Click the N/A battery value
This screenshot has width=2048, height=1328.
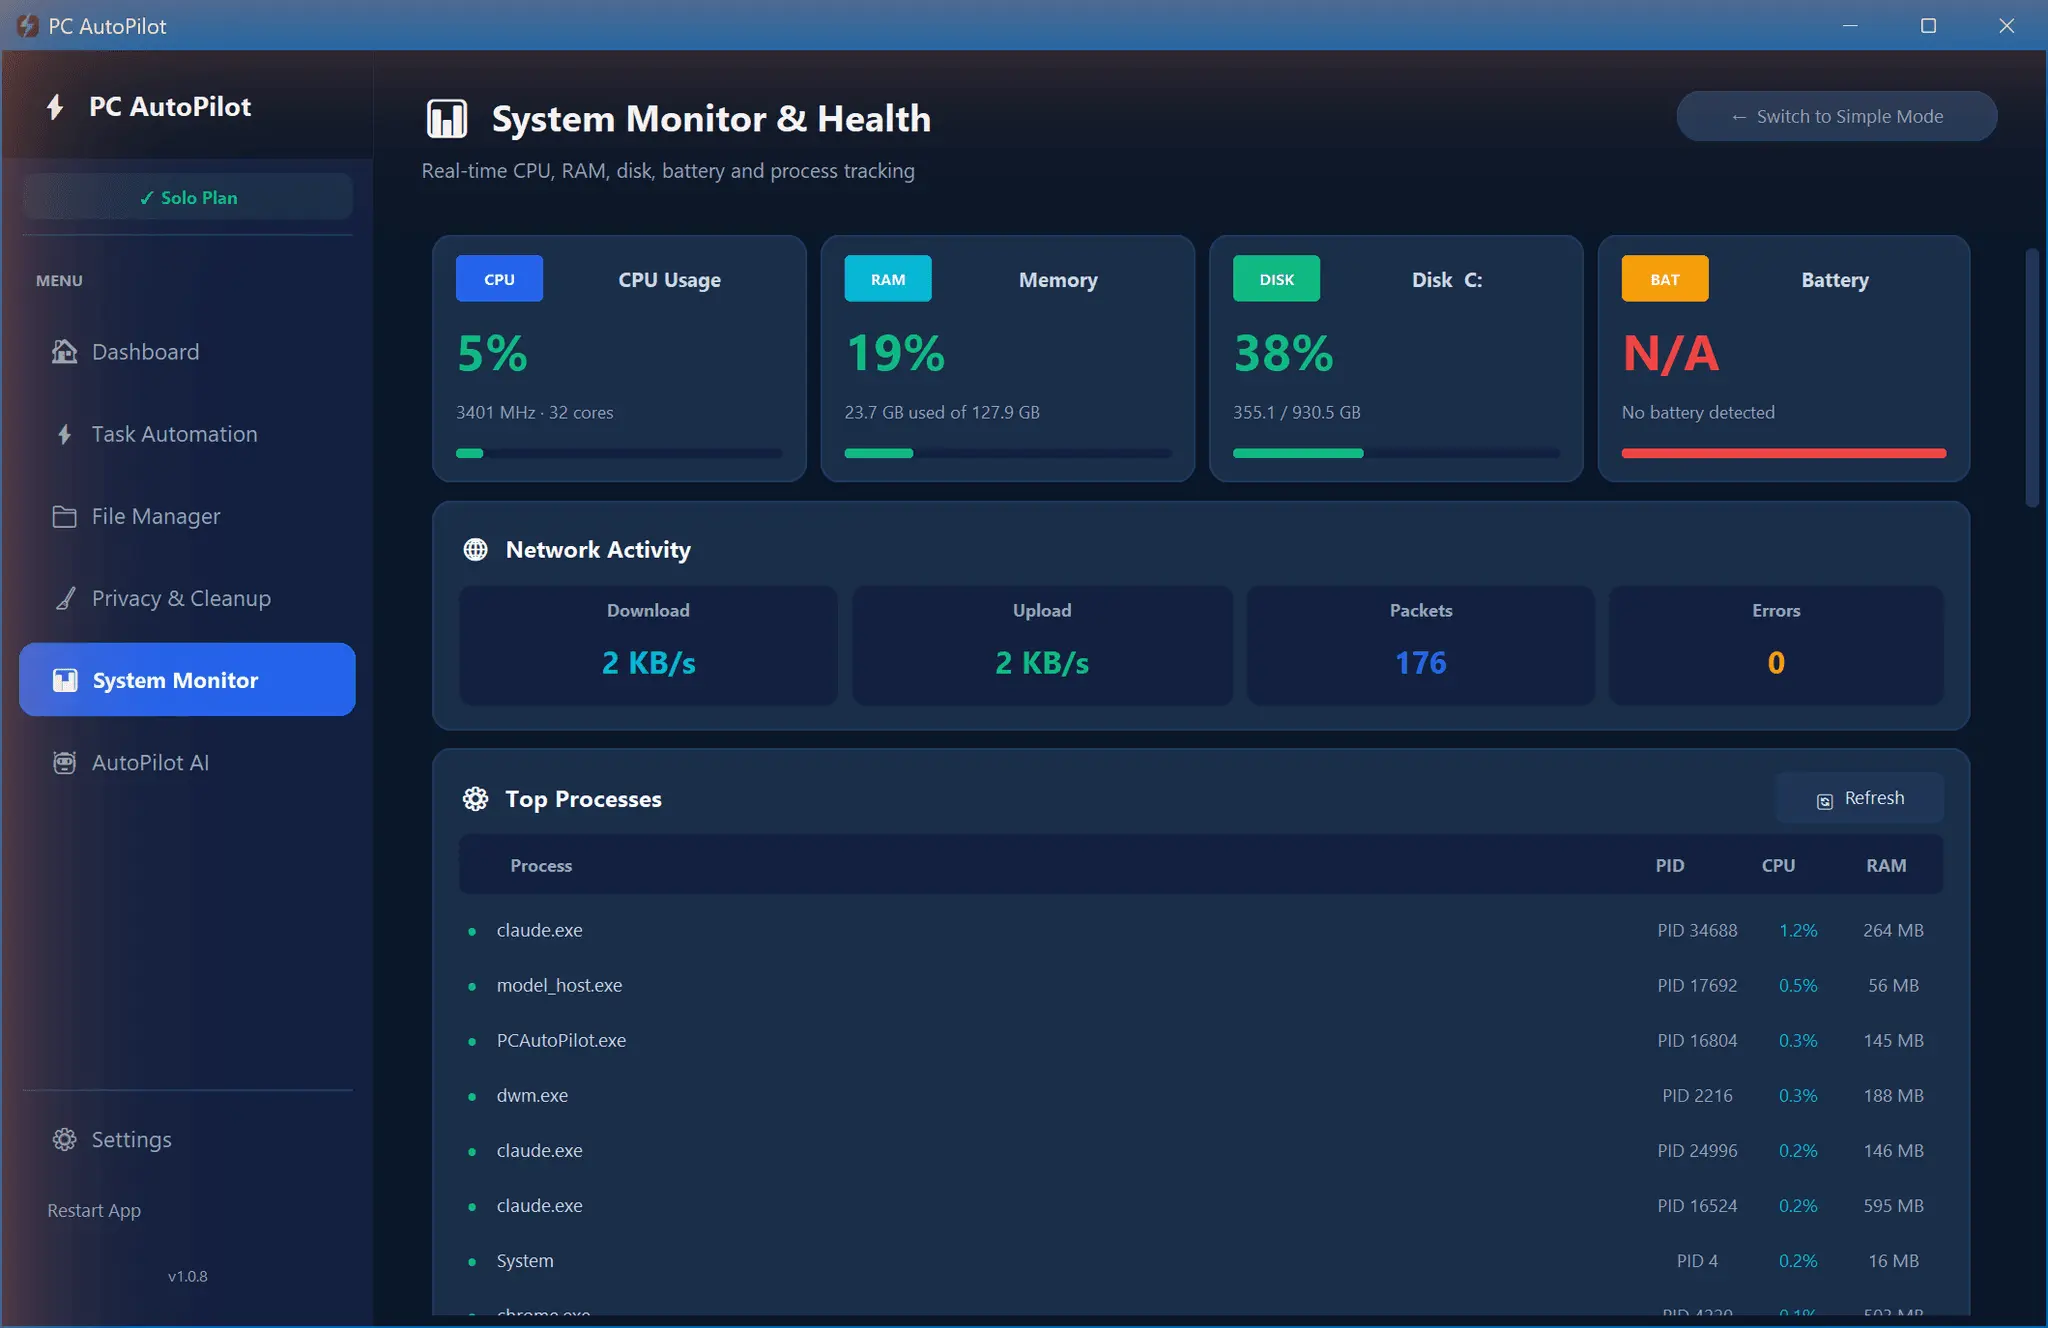tap(1671, 353)
